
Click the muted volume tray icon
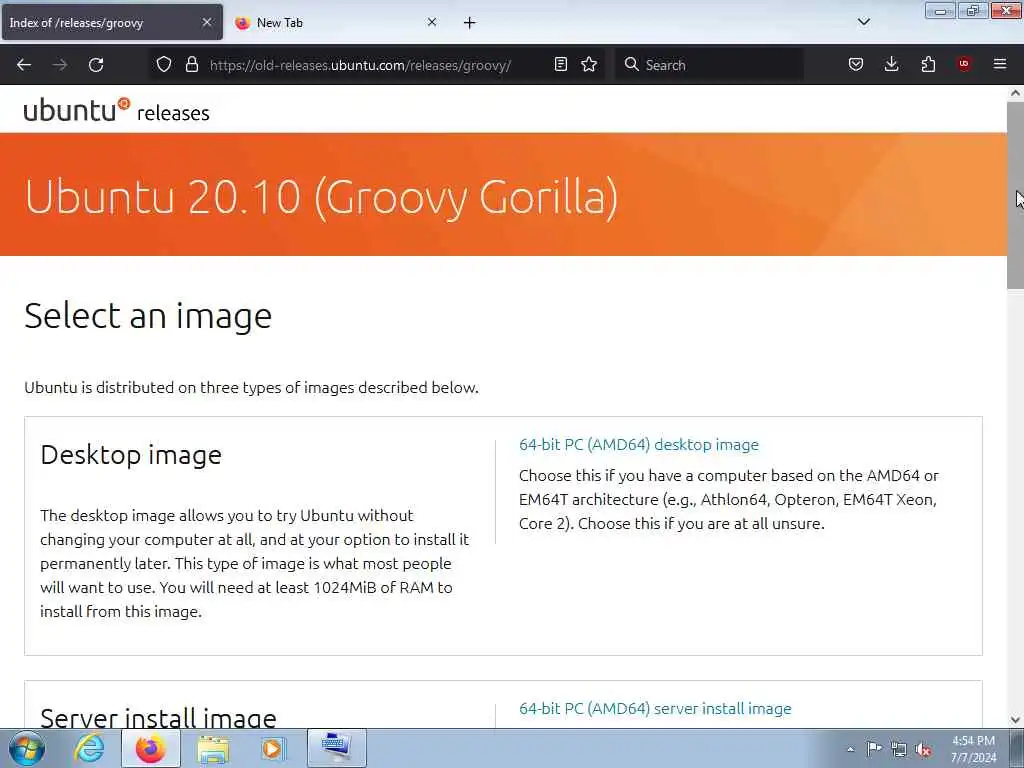point(923,750)
